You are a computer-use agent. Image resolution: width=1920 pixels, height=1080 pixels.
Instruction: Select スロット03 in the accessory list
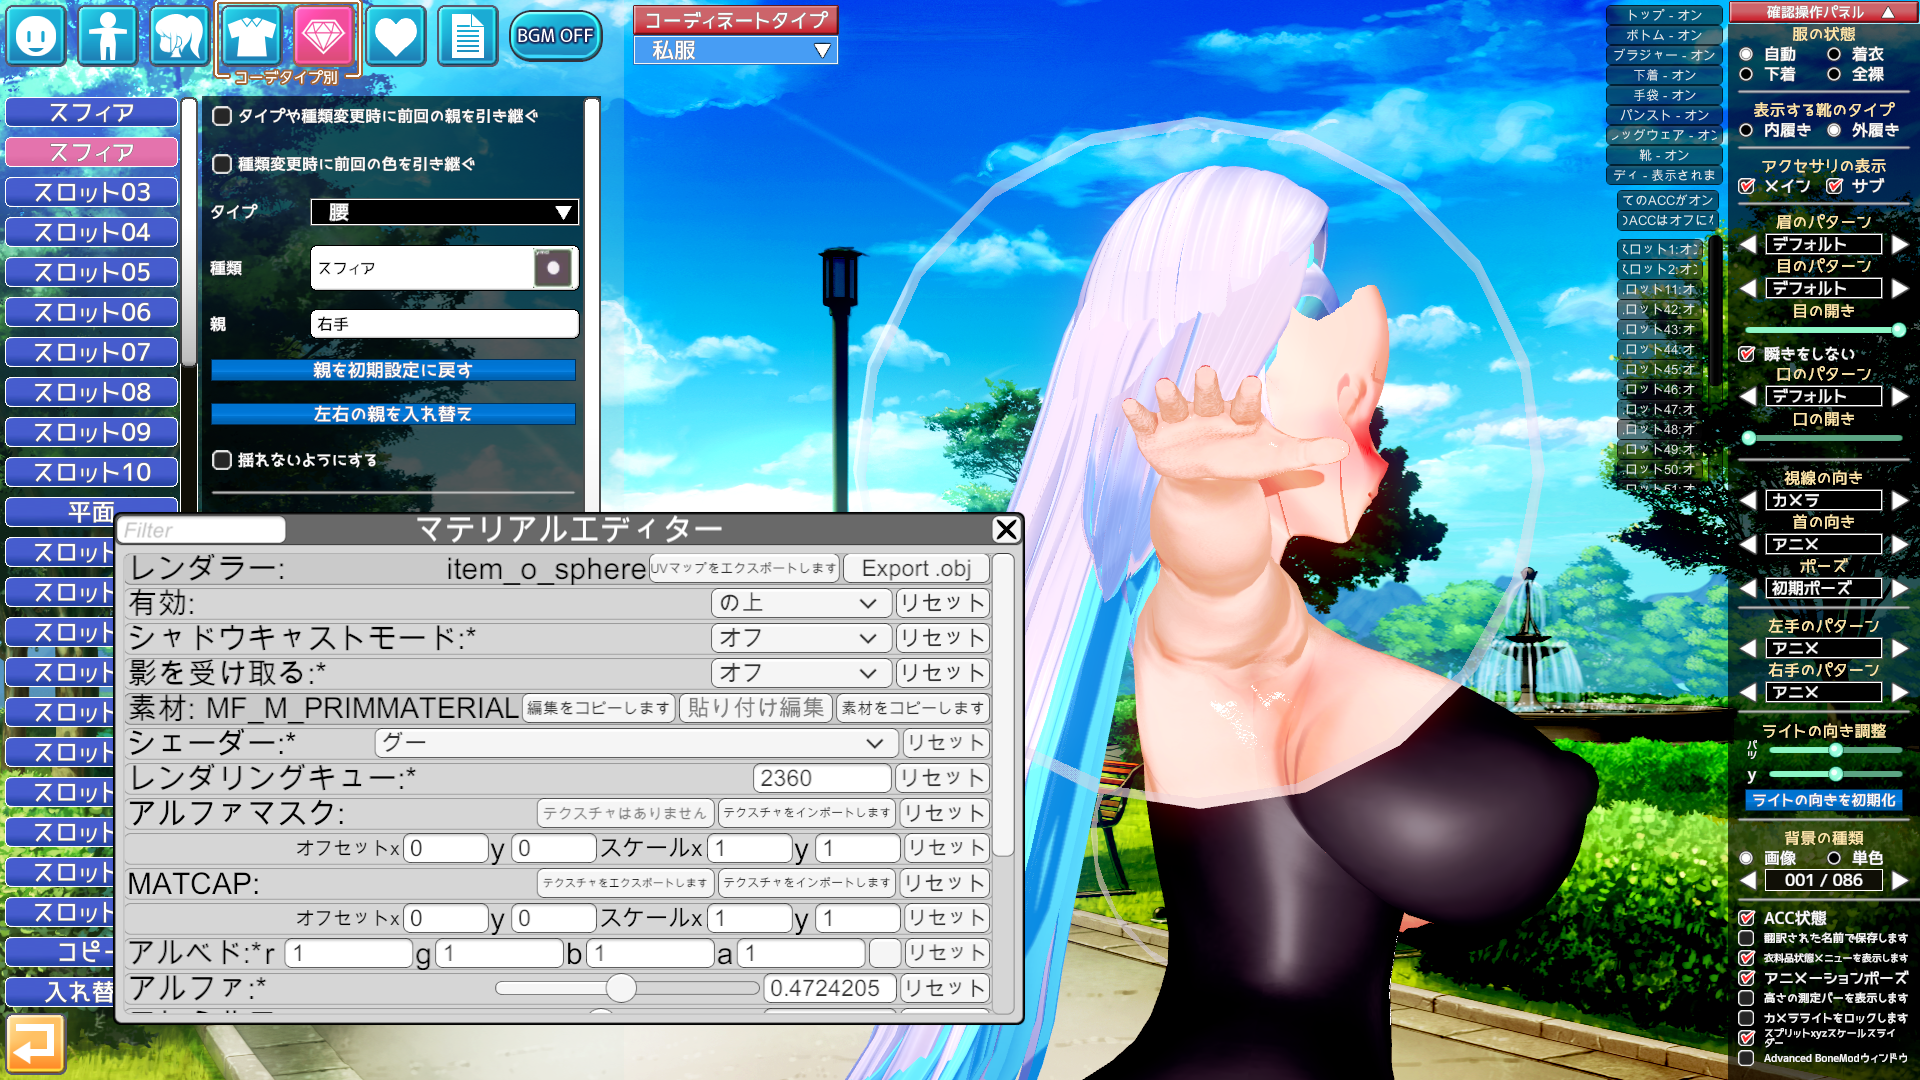91,192
